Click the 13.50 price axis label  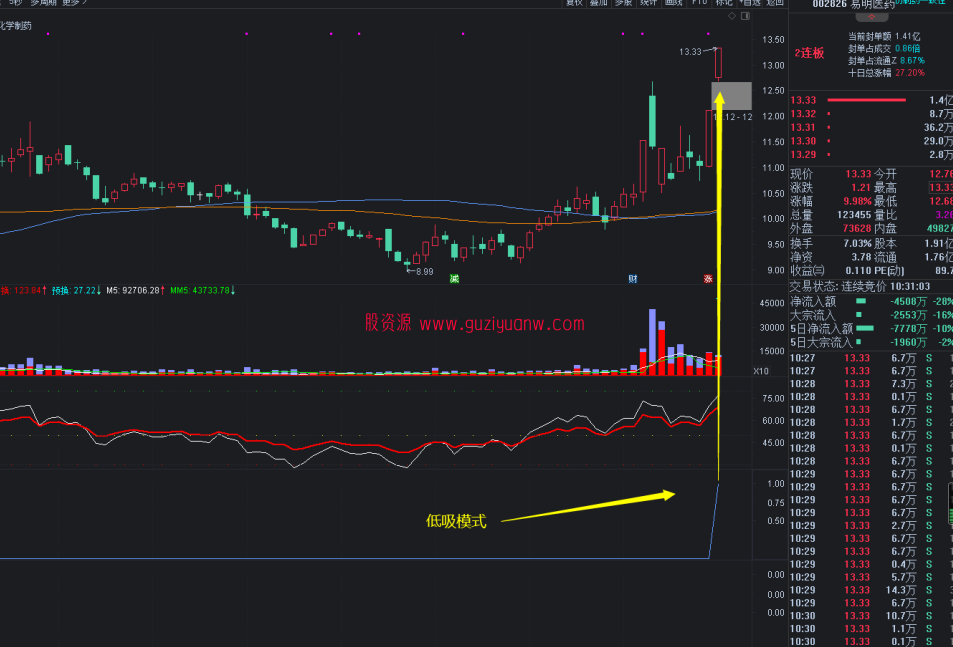coord(773,39)
